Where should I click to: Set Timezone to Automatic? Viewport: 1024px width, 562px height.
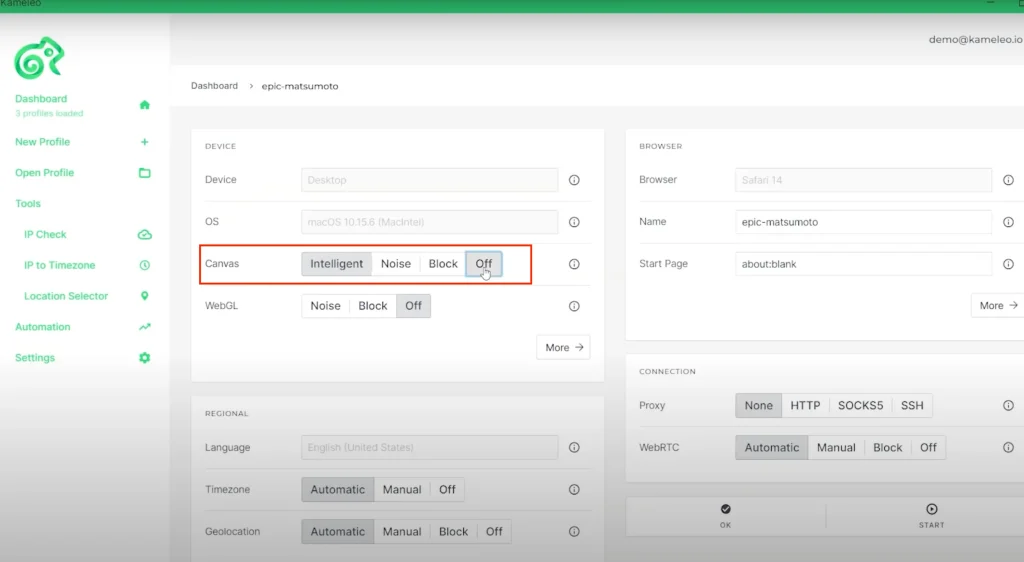[338, 490]
